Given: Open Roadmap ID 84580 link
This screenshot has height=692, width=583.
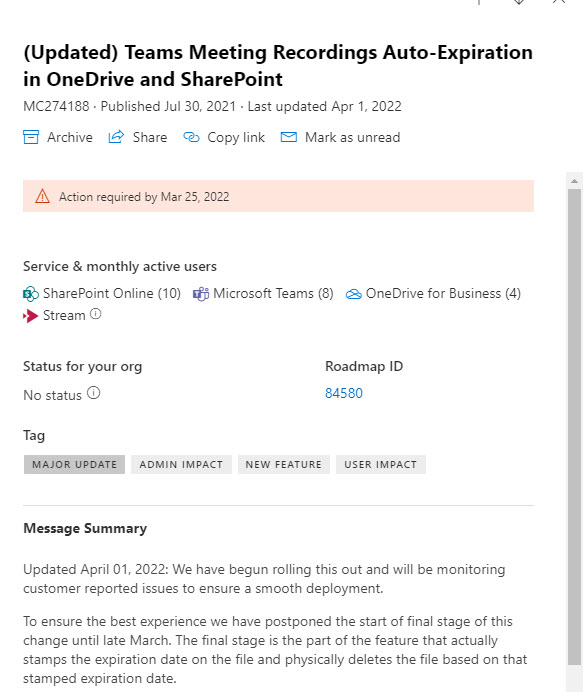Looking at the screenshot, I should [344, 393].
